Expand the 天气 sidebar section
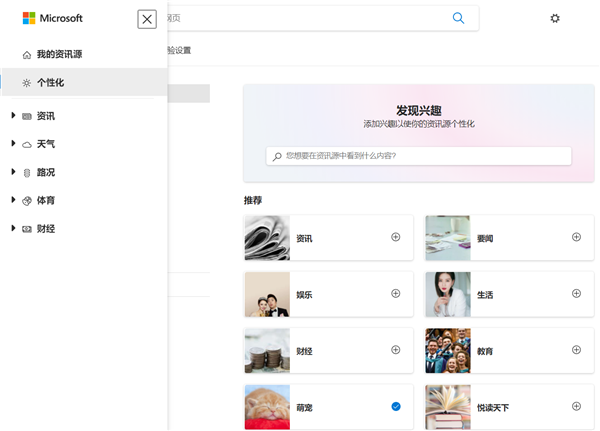This screenshot has width=600, height=431. pos(14,144)
